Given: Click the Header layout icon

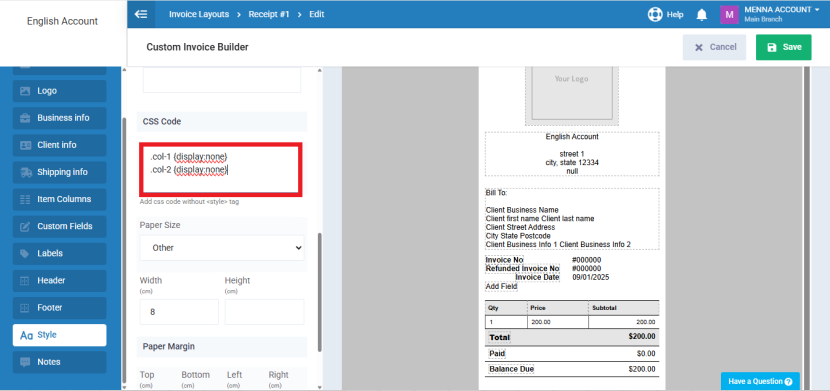Looking at the screenshot, I should coord(25,280).
